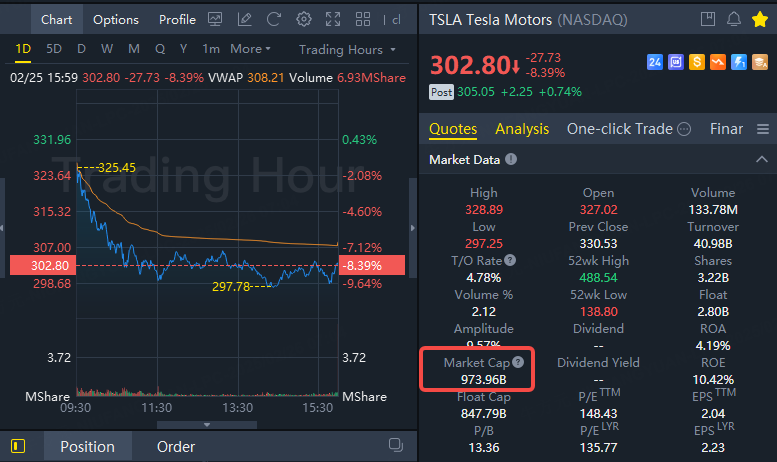The width and height of the screenshot is (777, 462).
Task: Open the multi-chart grid layout icon
Action: (x=363, y=19)
